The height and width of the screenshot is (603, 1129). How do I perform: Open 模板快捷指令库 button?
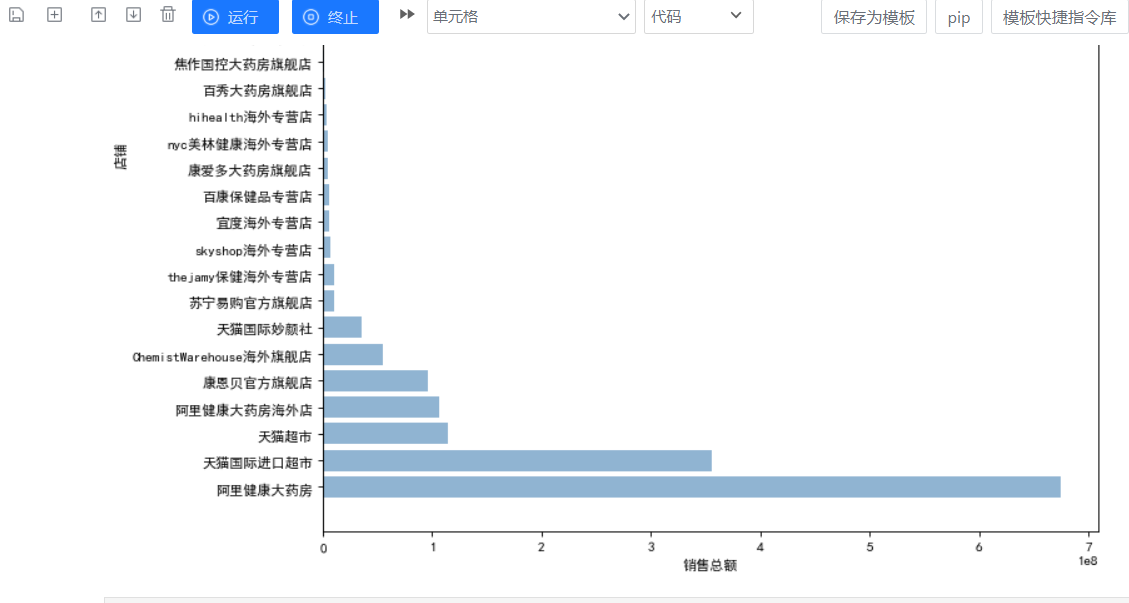coord(1060,17)
